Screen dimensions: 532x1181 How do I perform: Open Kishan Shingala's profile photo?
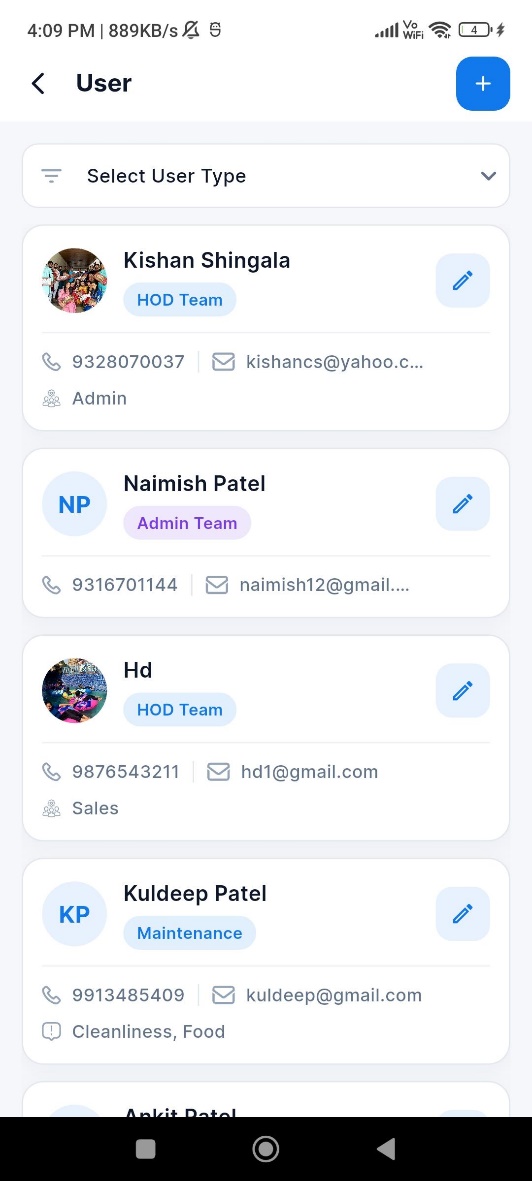pos(74,281)
